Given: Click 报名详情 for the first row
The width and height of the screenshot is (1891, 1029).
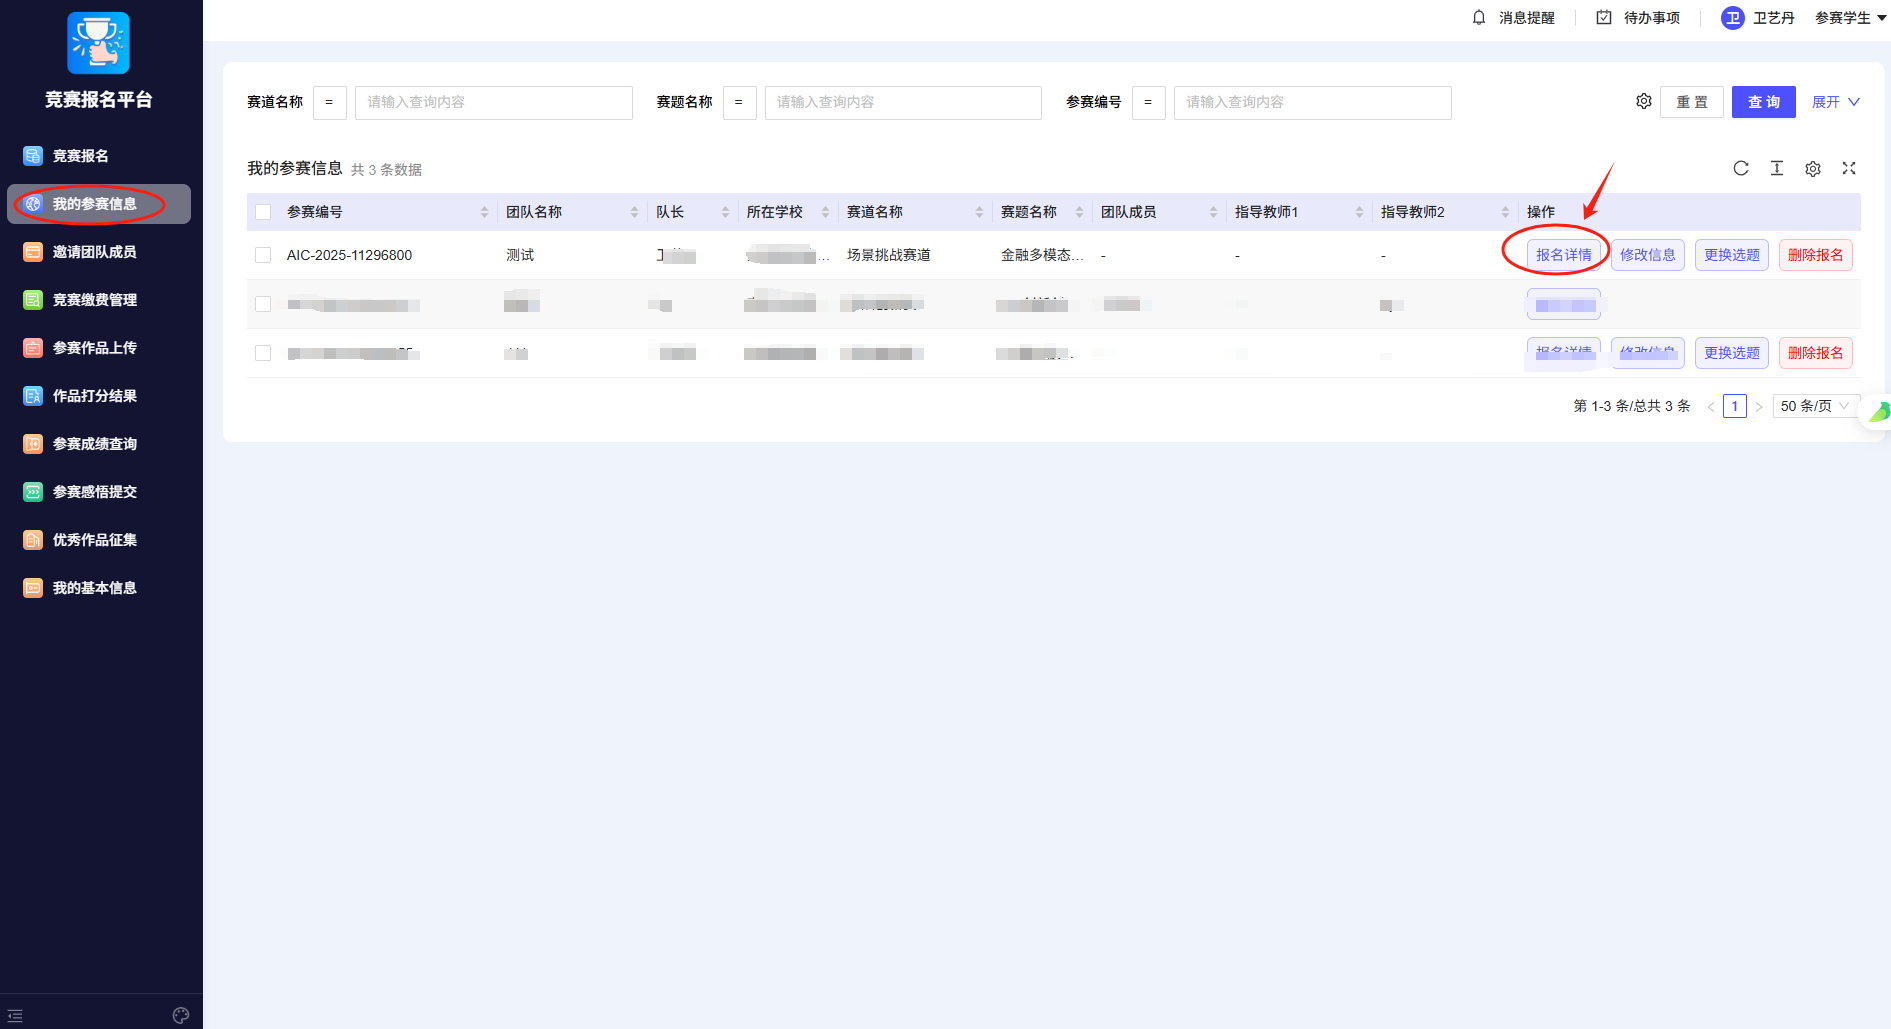Looking at the screenshot, I should [x=1563, y=255].
